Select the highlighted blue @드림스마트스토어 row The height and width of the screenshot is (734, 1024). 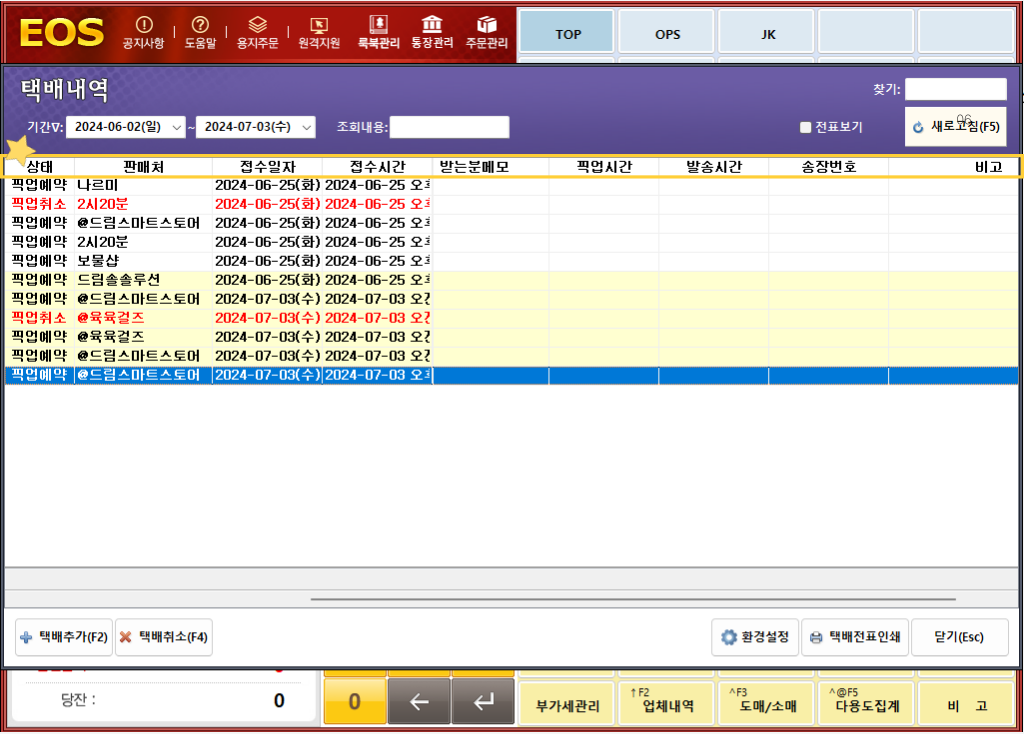click(x=511, y=375)
